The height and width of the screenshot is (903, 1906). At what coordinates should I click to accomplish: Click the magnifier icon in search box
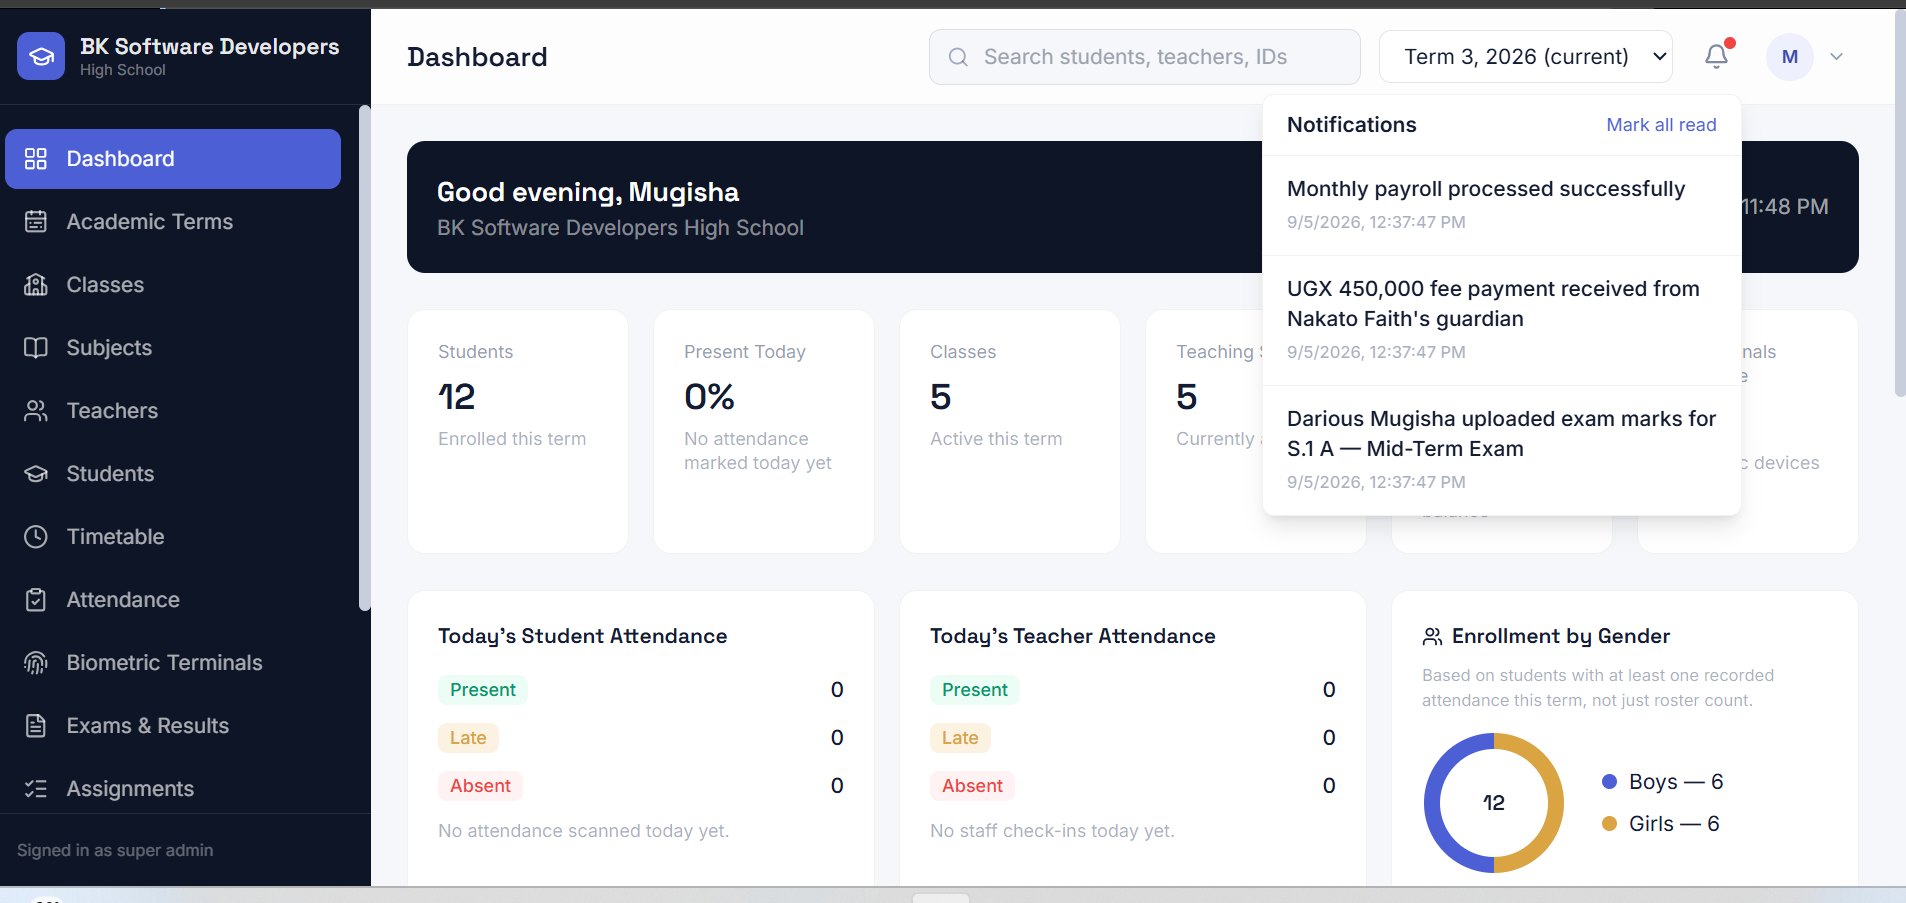point(958,57)
